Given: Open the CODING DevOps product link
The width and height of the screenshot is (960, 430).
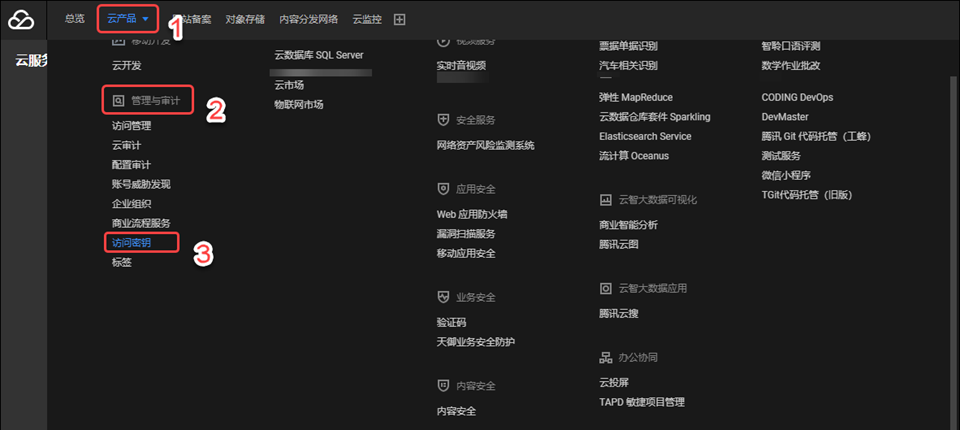Looking at the screenshot, I should pyautogui.click(x=796, y=97).
